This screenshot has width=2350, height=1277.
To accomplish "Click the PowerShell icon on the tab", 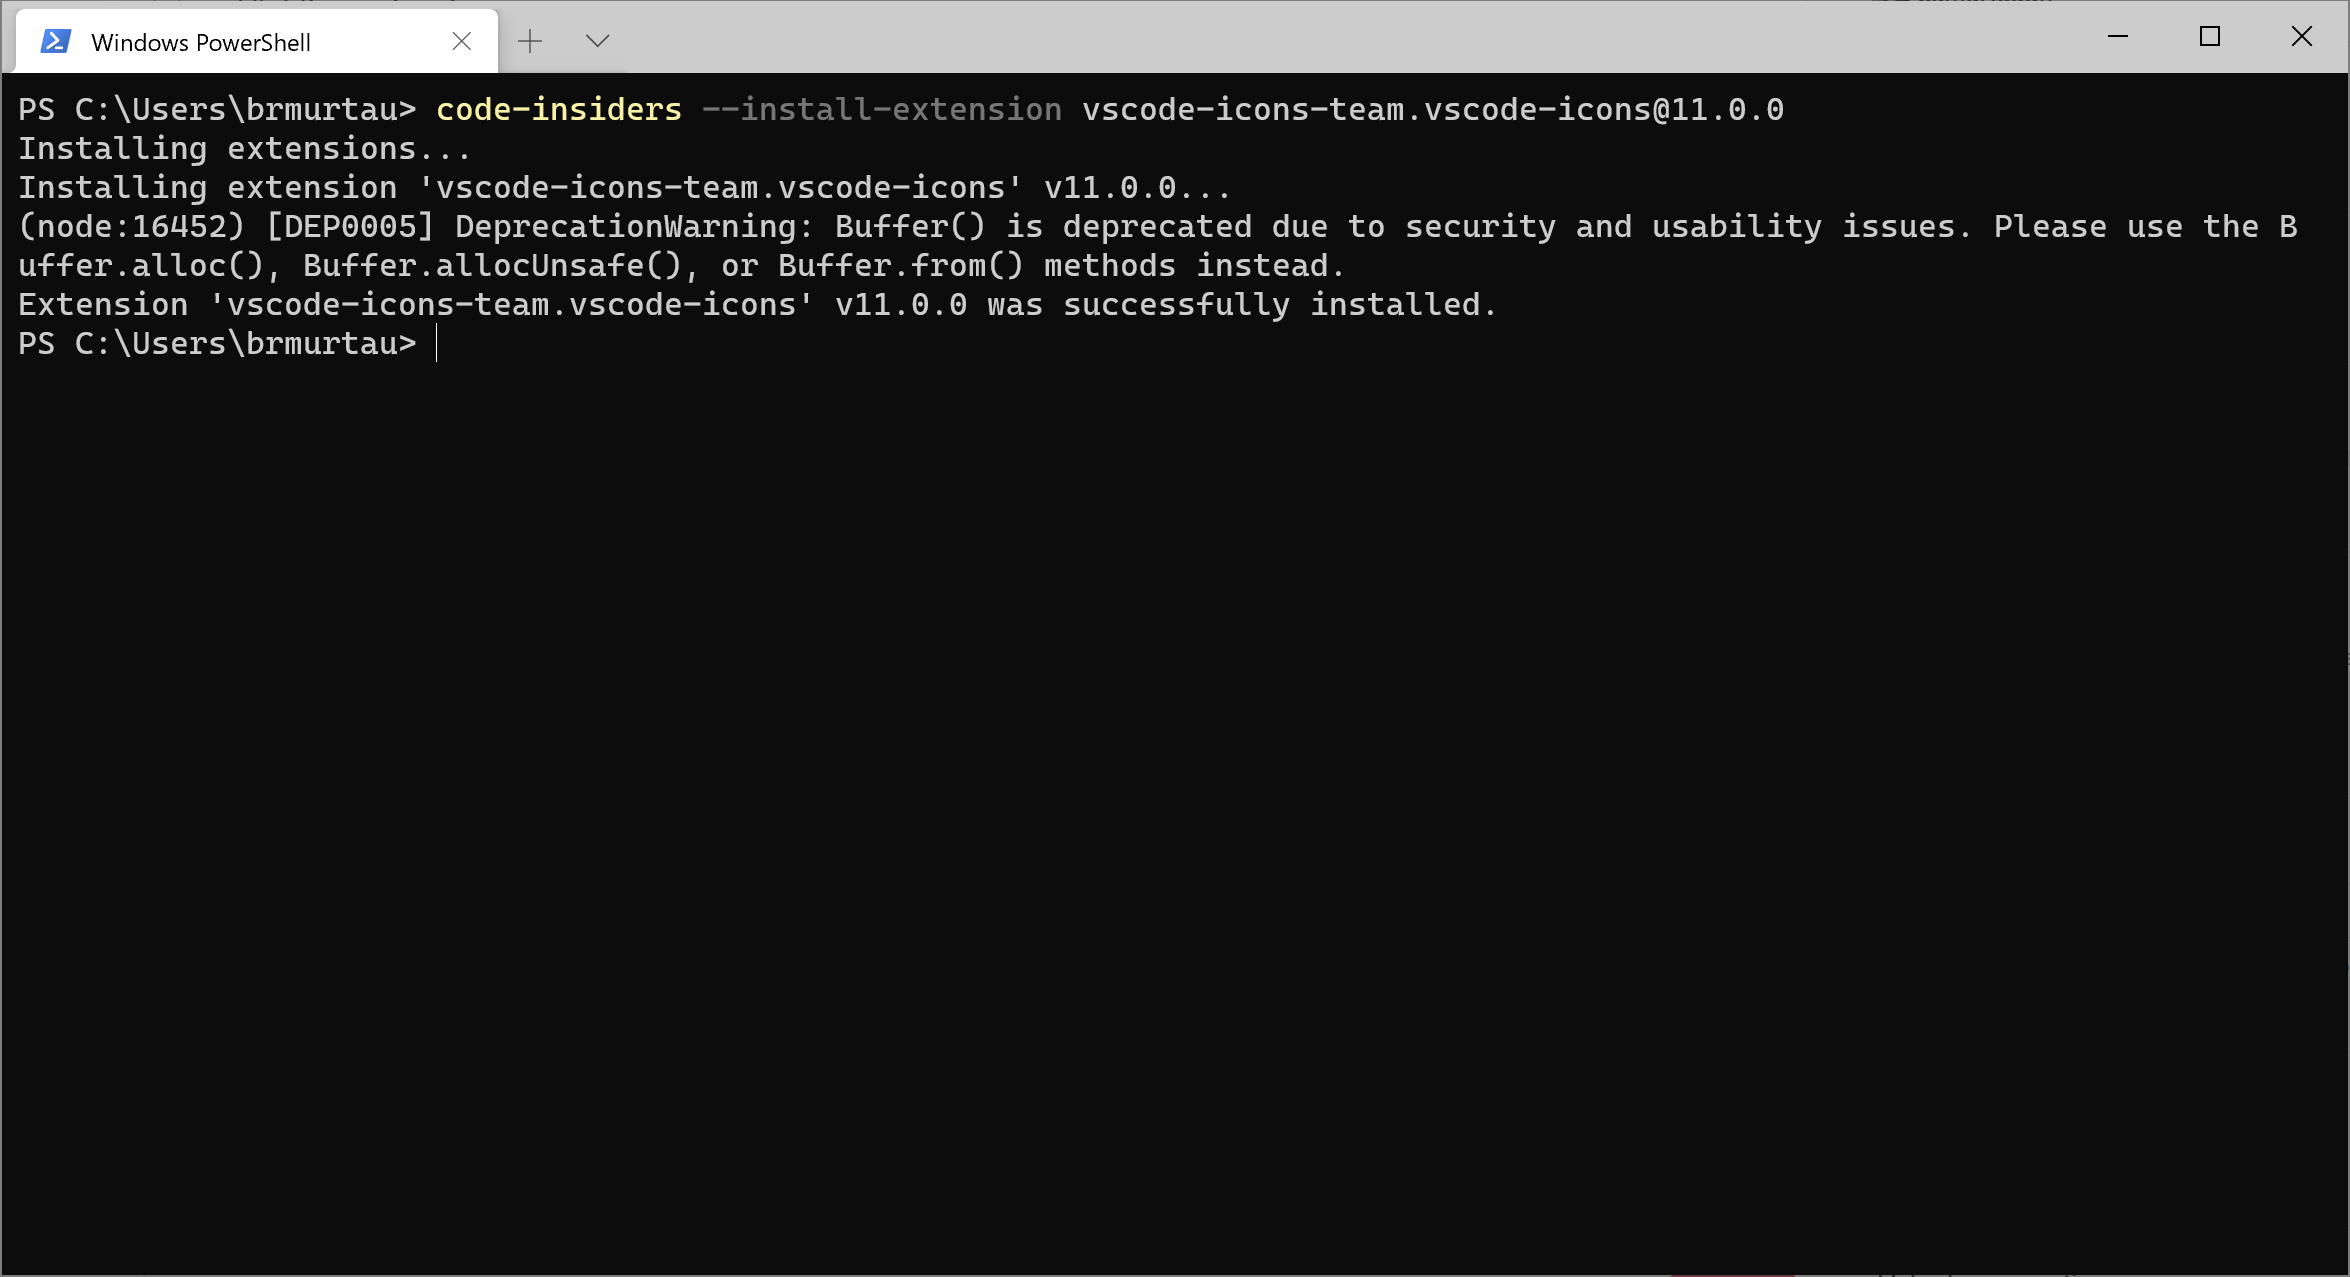I will (55, 40).
